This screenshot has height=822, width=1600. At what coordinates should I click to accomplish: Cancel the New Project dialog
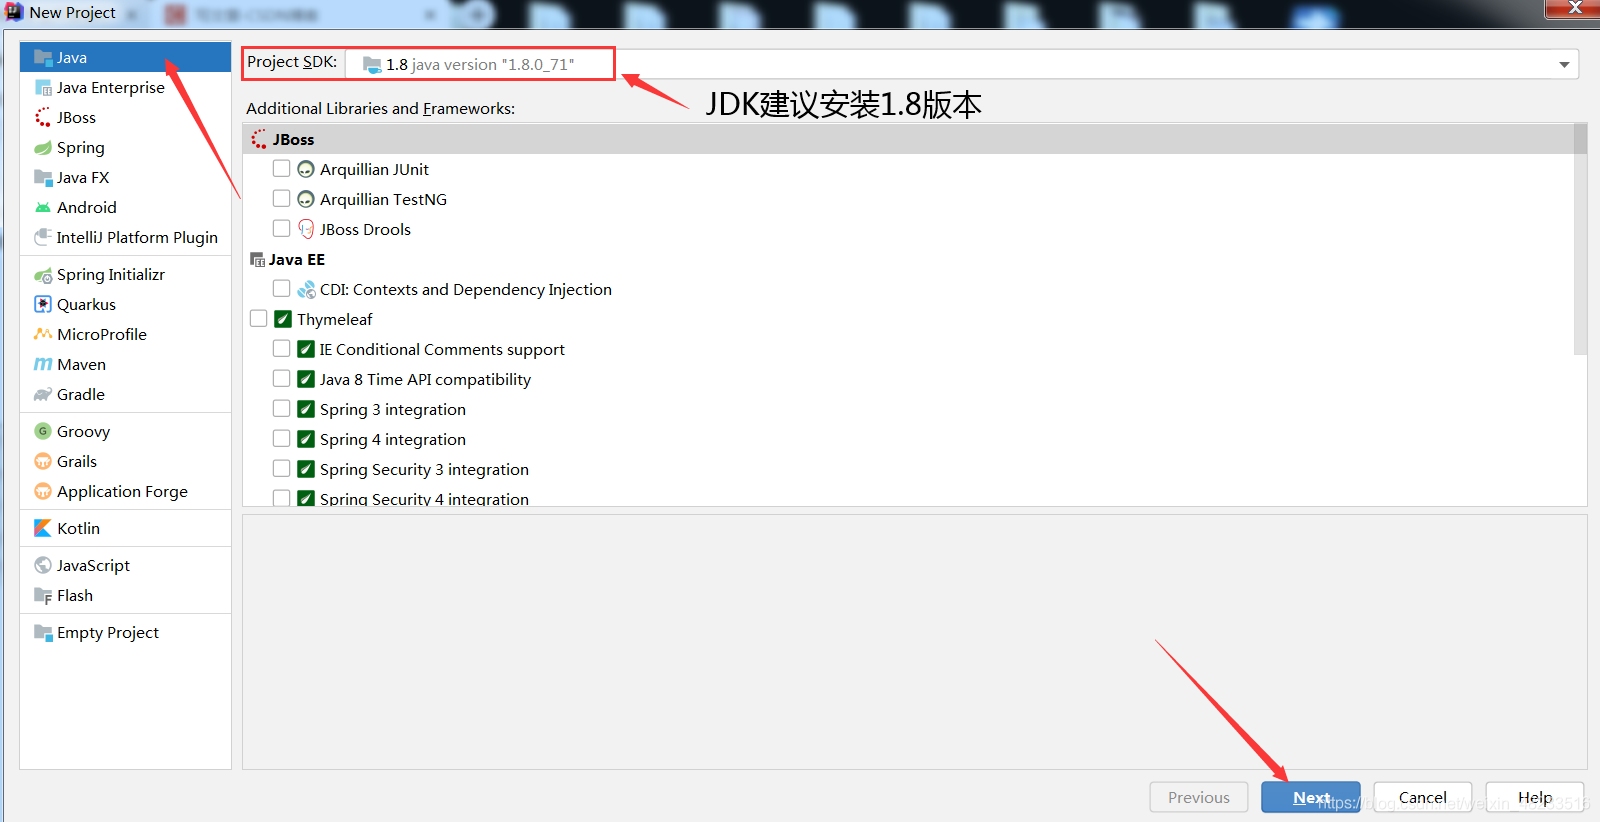point(1423,797)
